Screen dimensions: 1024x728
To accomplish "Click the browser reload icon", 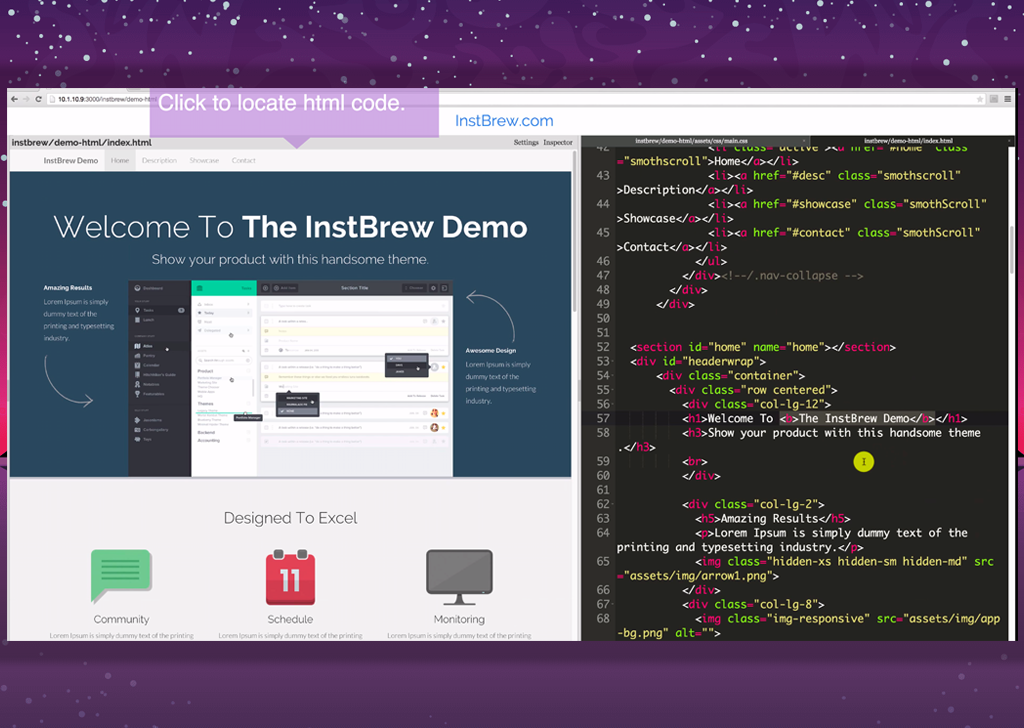I will pyautogui.click(x=38, y=99).
